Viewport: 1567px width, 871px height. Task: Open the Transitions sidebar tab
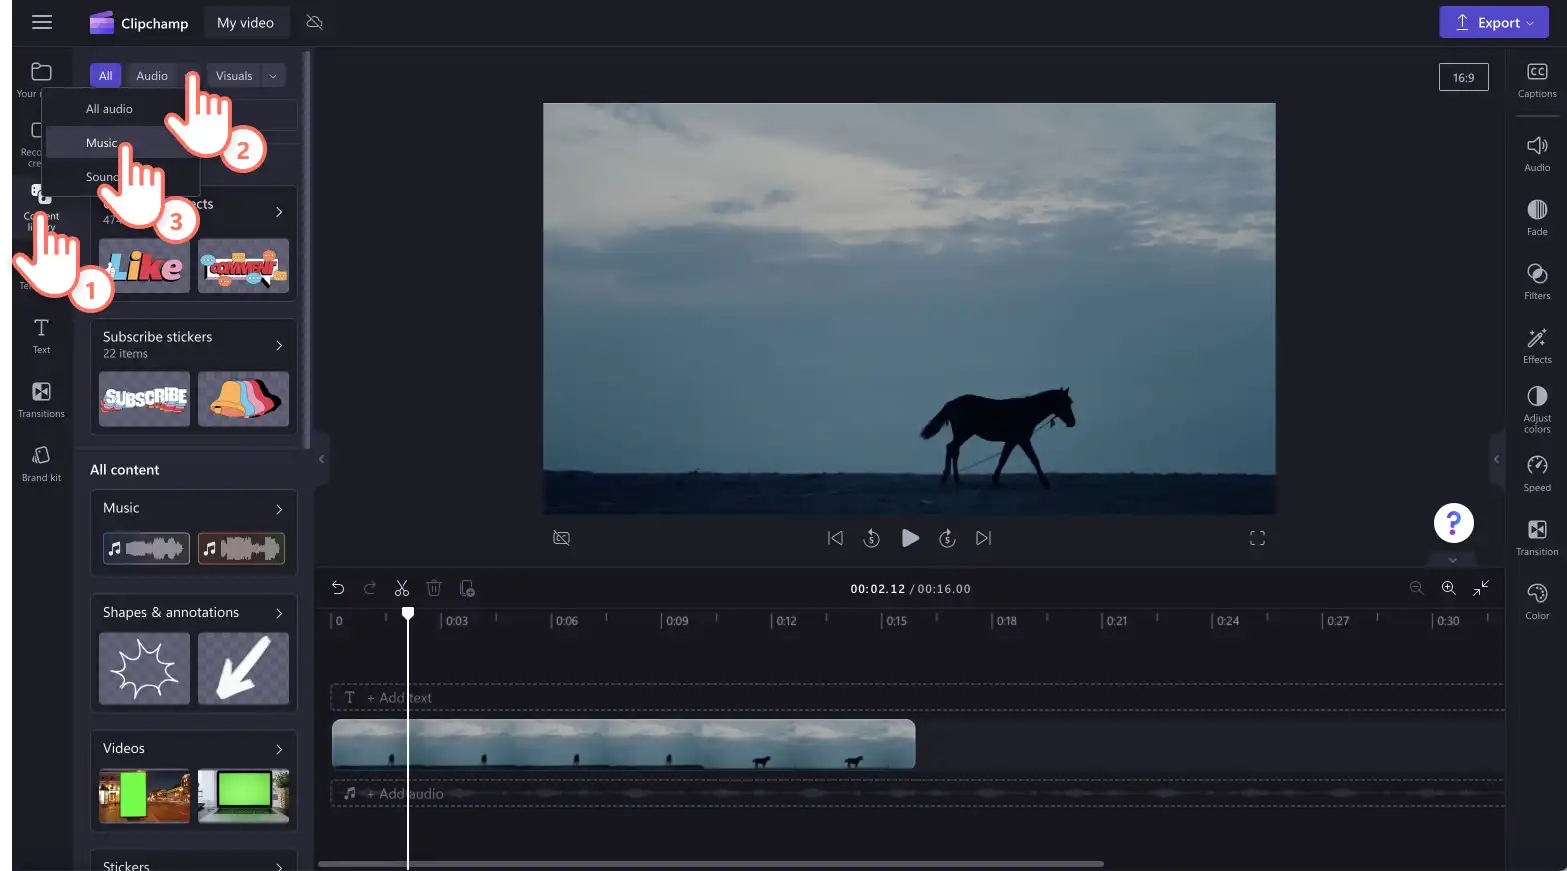[x=41, y=400]
